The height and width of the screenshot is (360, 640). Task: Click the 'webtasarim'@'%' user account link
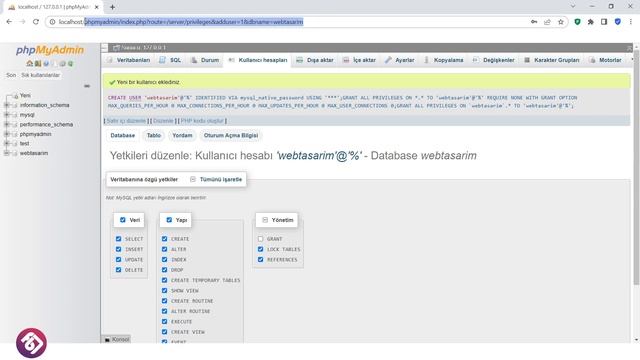click(319, 156)
